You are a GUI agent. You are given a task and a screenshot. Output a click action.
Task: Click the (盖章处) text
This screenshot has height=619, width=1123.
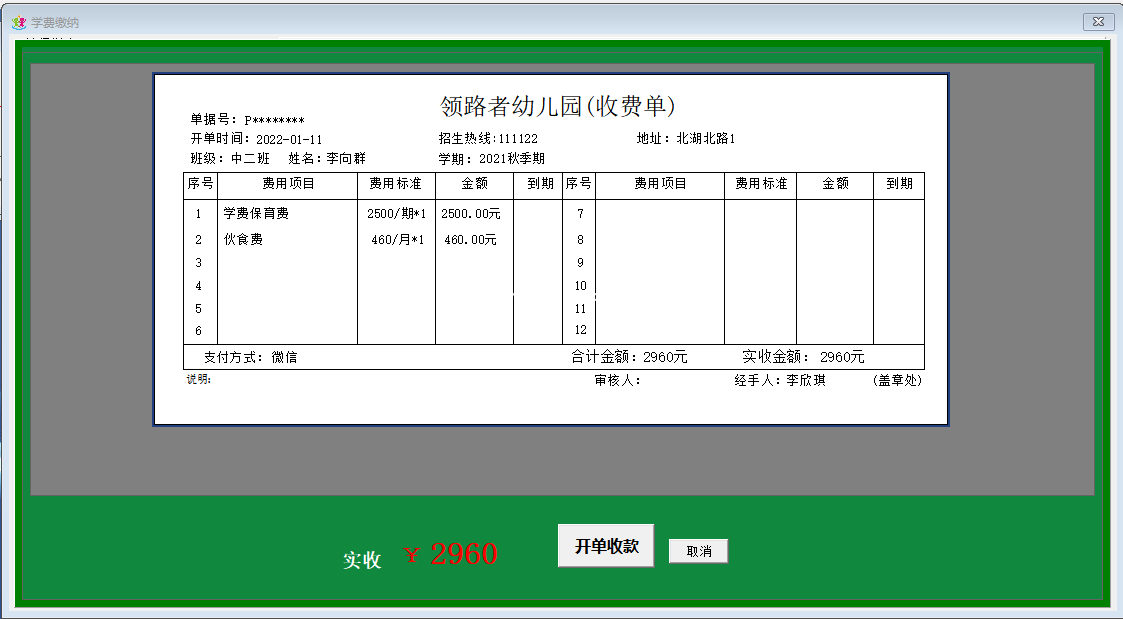[897, 380]
